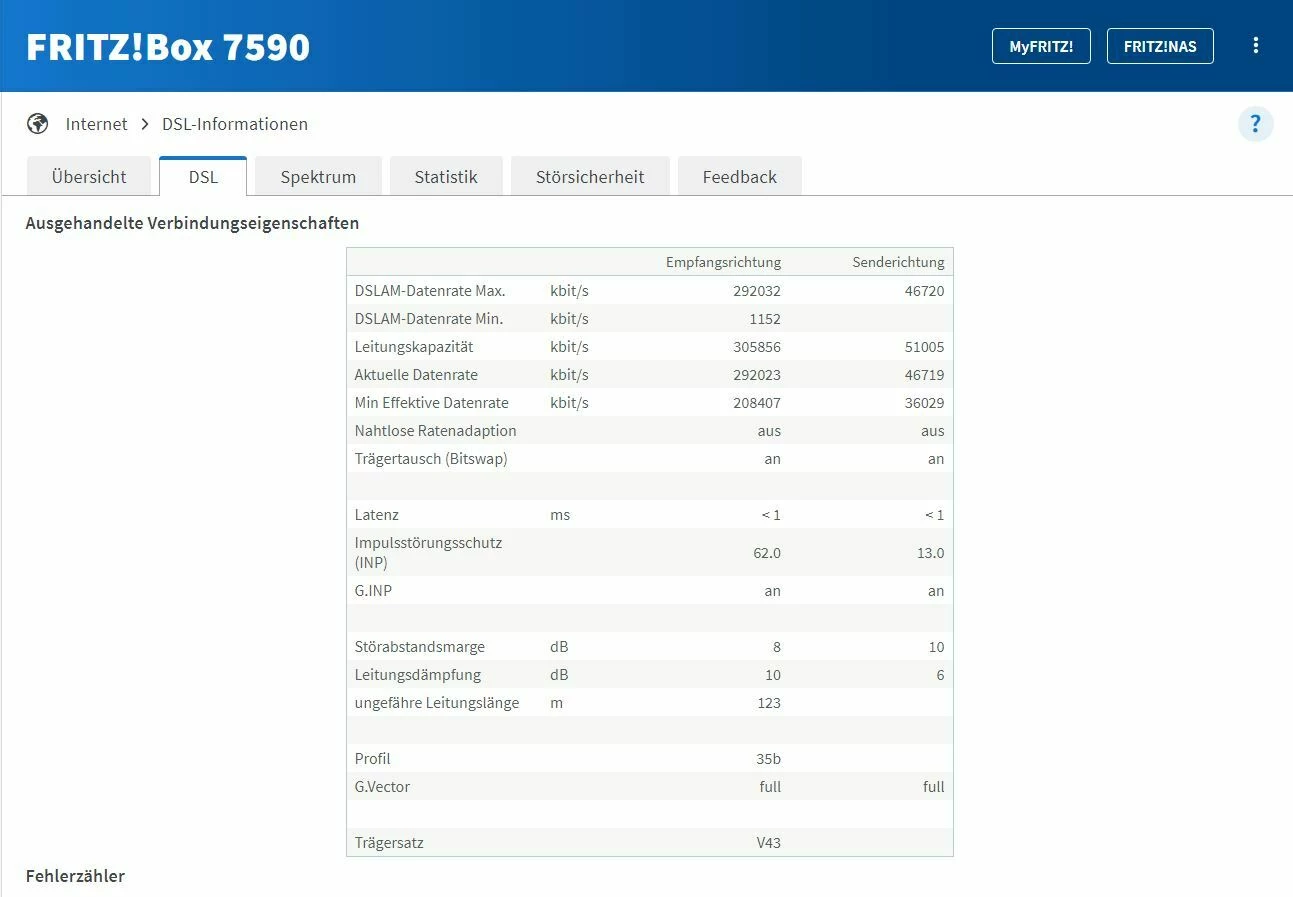The image size is (1293, 897).
Task: Select the Störabstandsmarge receive value 8
Action: [776, 647]
